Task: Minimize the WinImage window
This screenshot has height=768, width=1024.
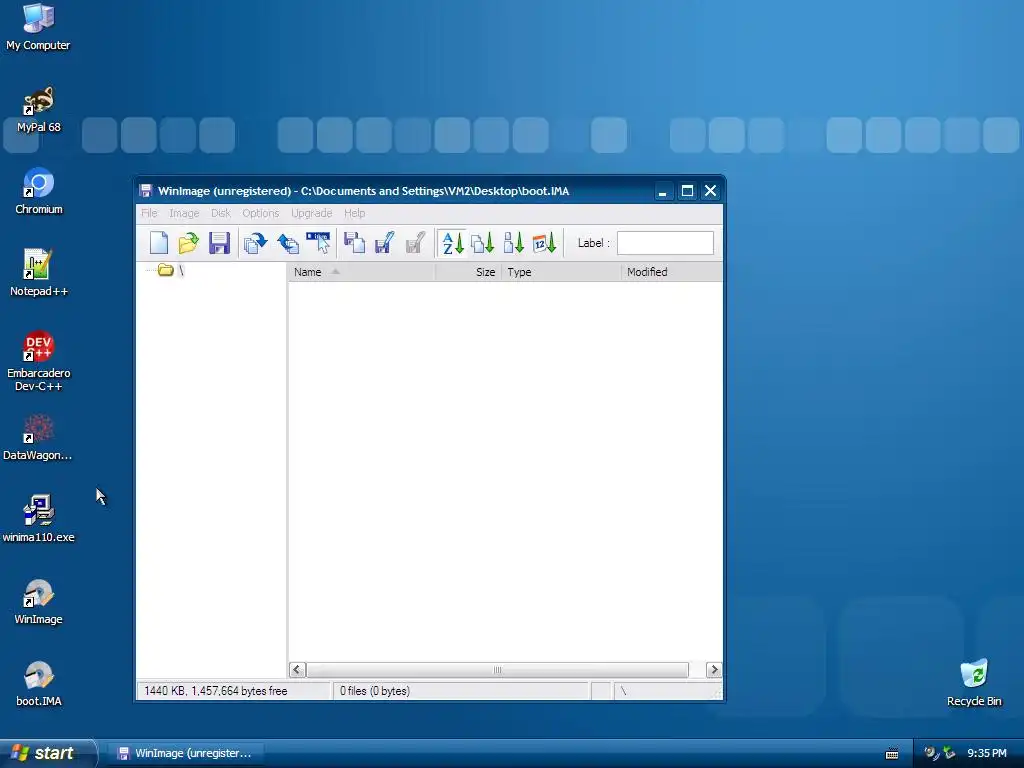Action: [663, 191]
